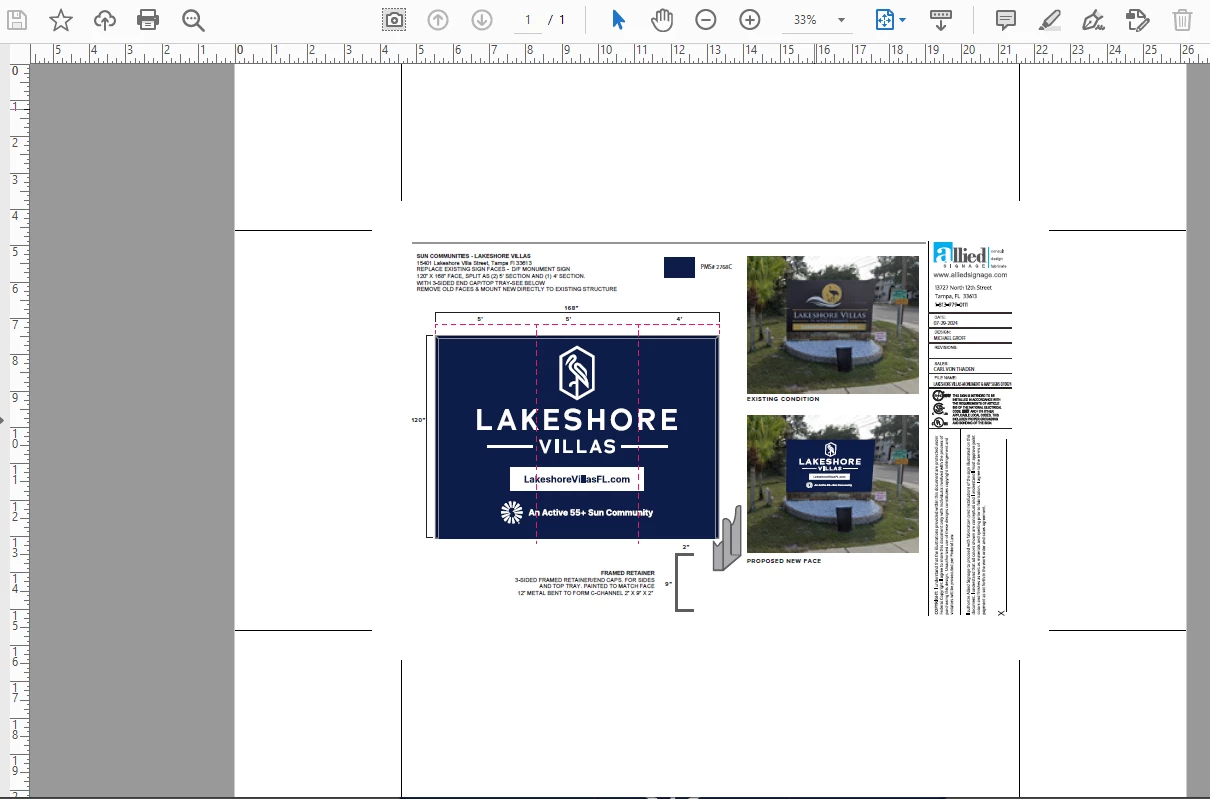Add a sticky note comment
Image resolution: width=1210 pixels, height=799 pixels.
click(x=1006, y=20)
